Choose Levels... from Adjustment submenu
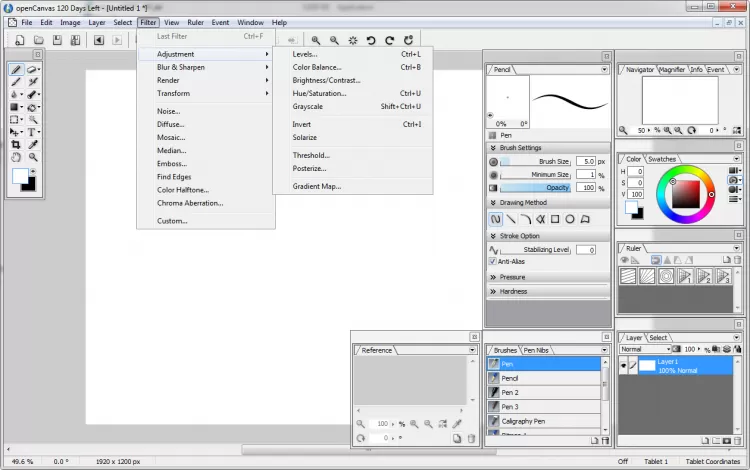Viewport: 750px width, 470px height. [353, 54]
